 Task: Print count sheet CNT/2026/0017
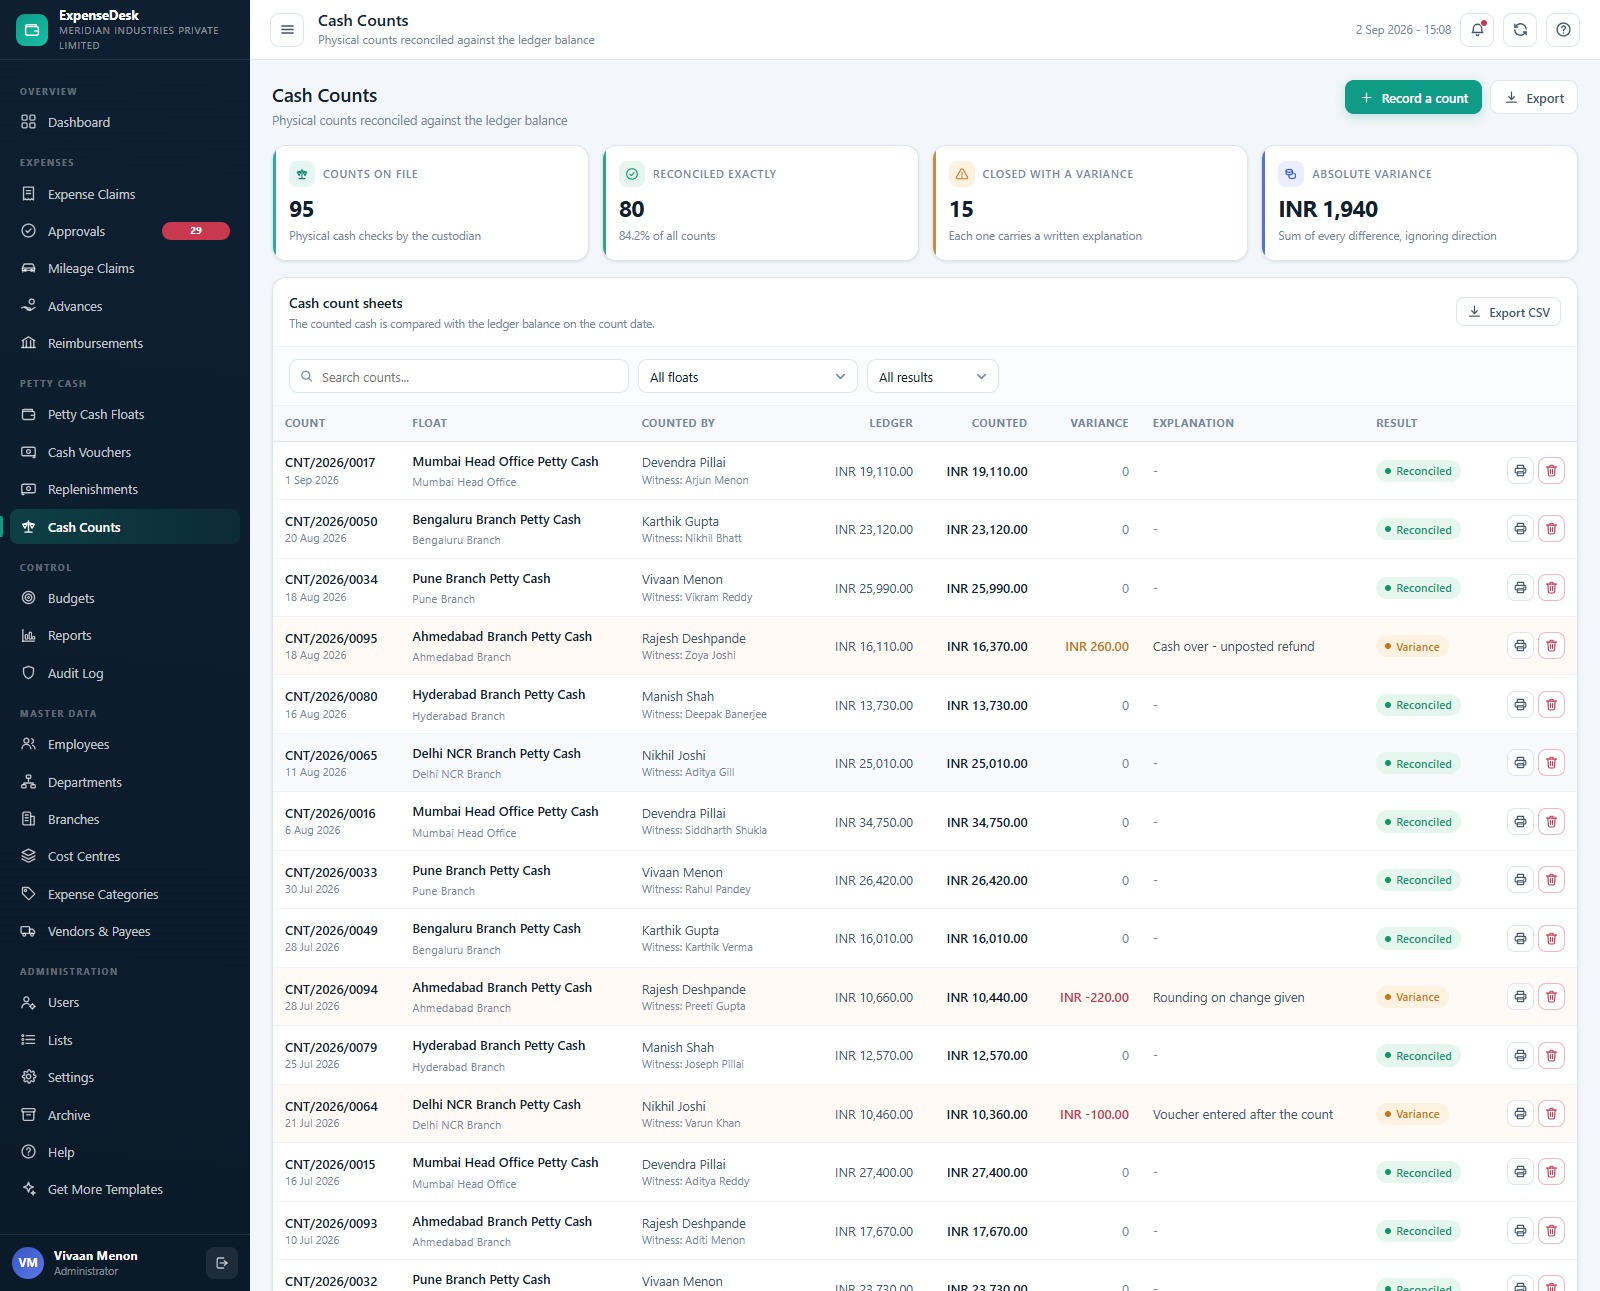[x=1520, y=471]
